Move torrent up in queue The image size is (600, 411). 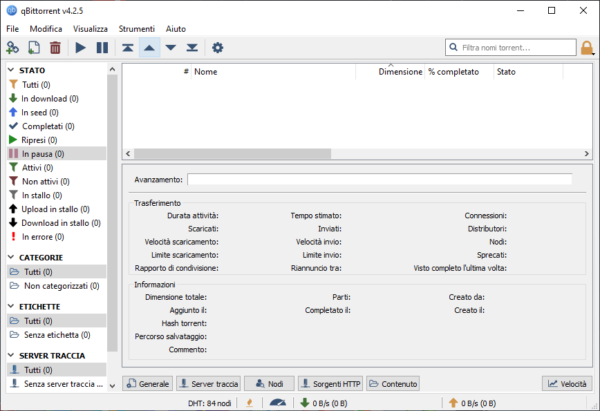(x=149, y=48)
